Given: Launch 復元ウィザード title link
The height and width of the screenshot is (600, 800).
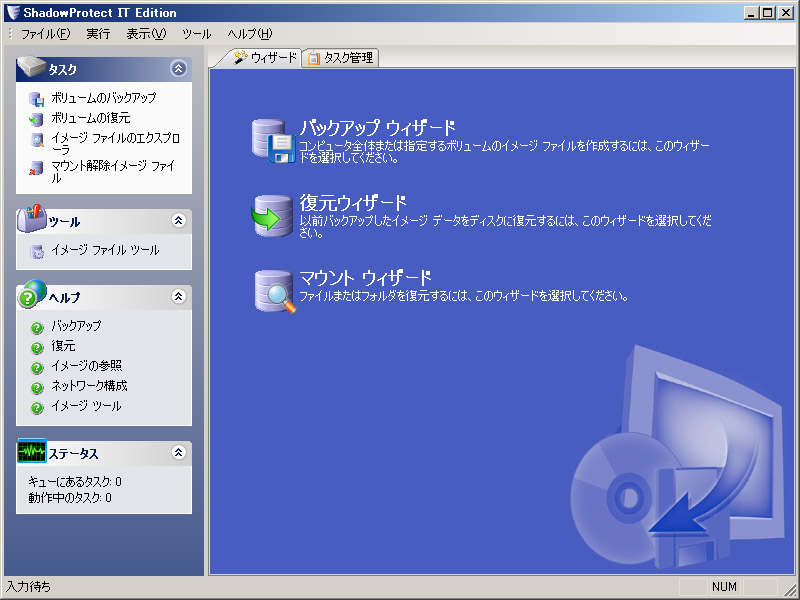Looking at the screenshot, I should click(x=353, y=203).
